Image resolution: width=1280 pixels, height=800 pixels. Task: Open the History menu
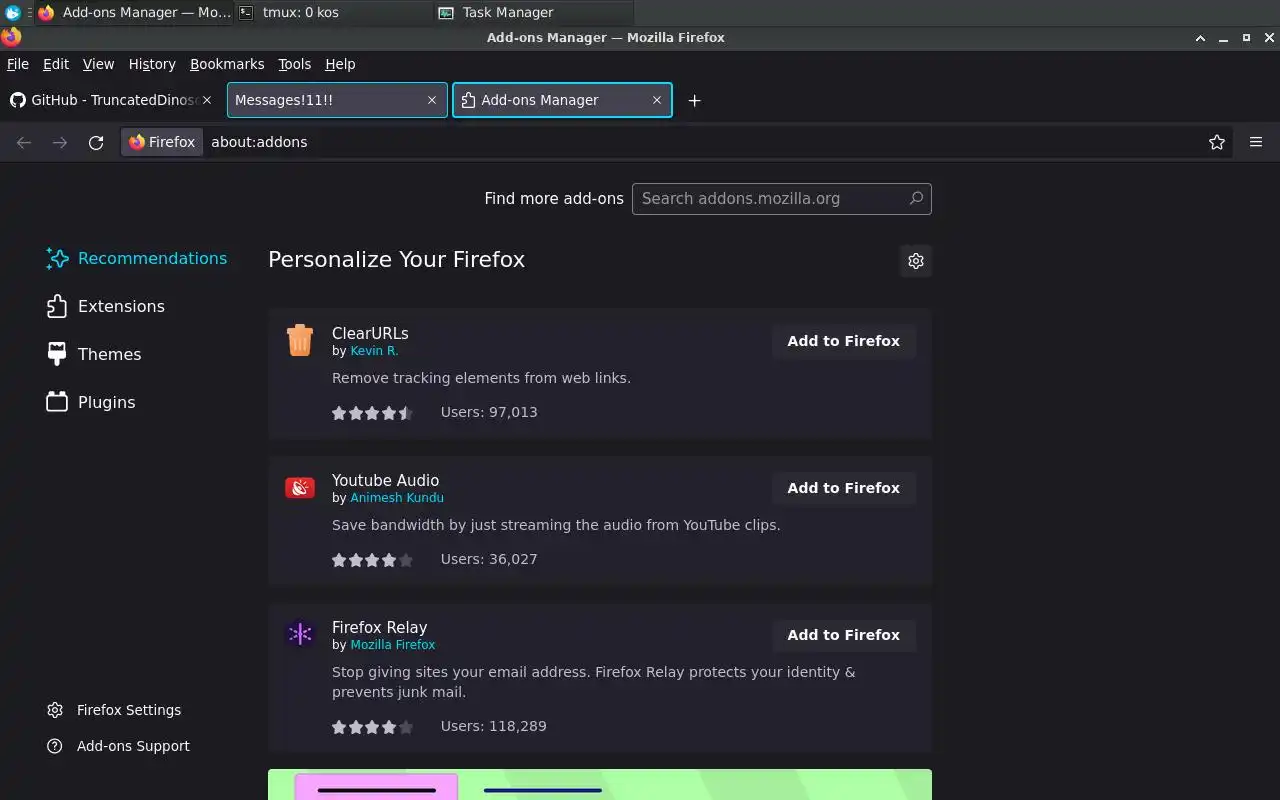tap(152, 64)
